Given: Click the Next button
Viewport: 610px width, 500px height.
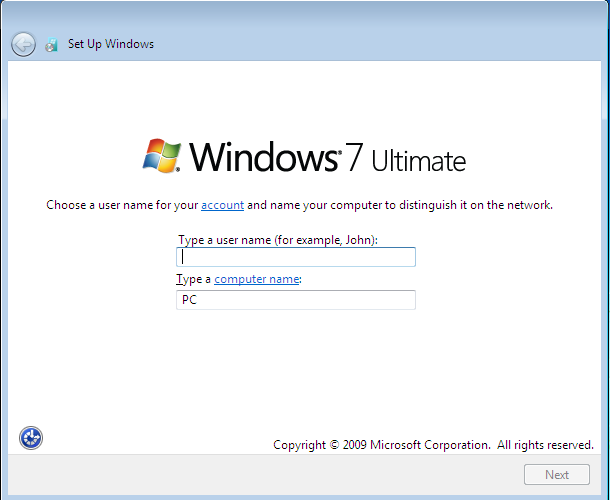Looking at the screenshot, I should tap(557, 474).
